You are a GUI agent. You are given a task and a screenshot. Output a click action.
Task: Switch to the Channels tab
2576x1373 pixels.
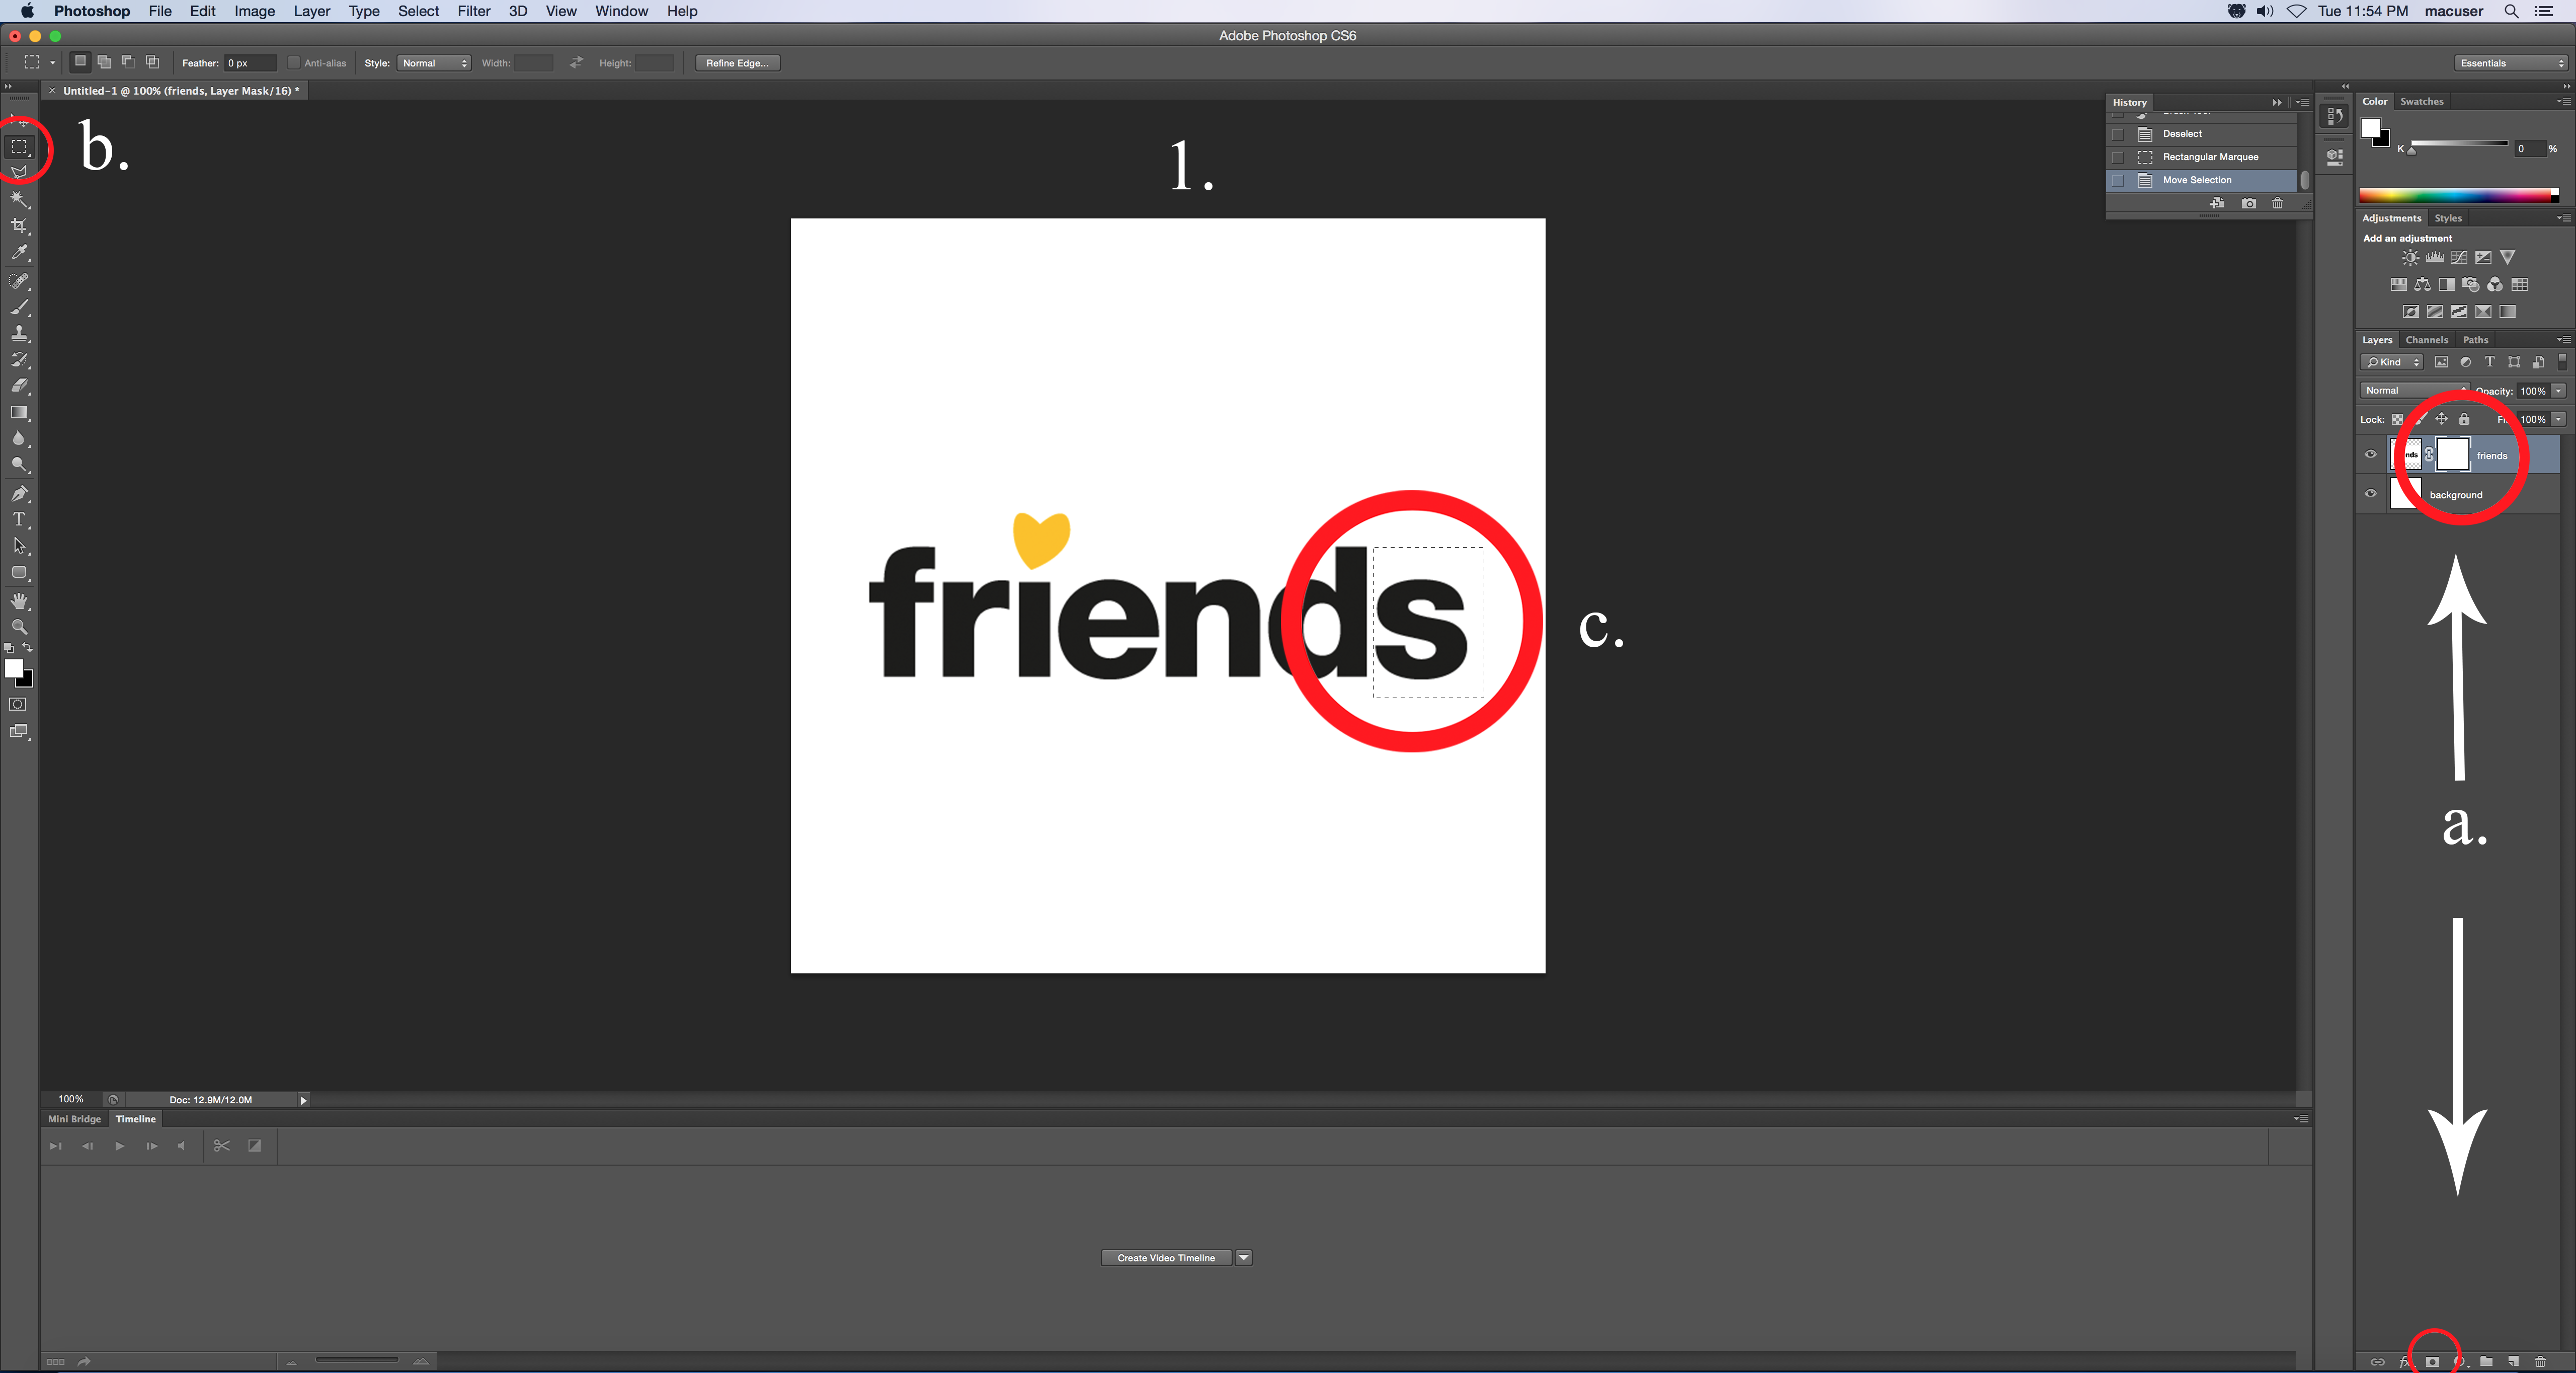tap(2426, 340)
